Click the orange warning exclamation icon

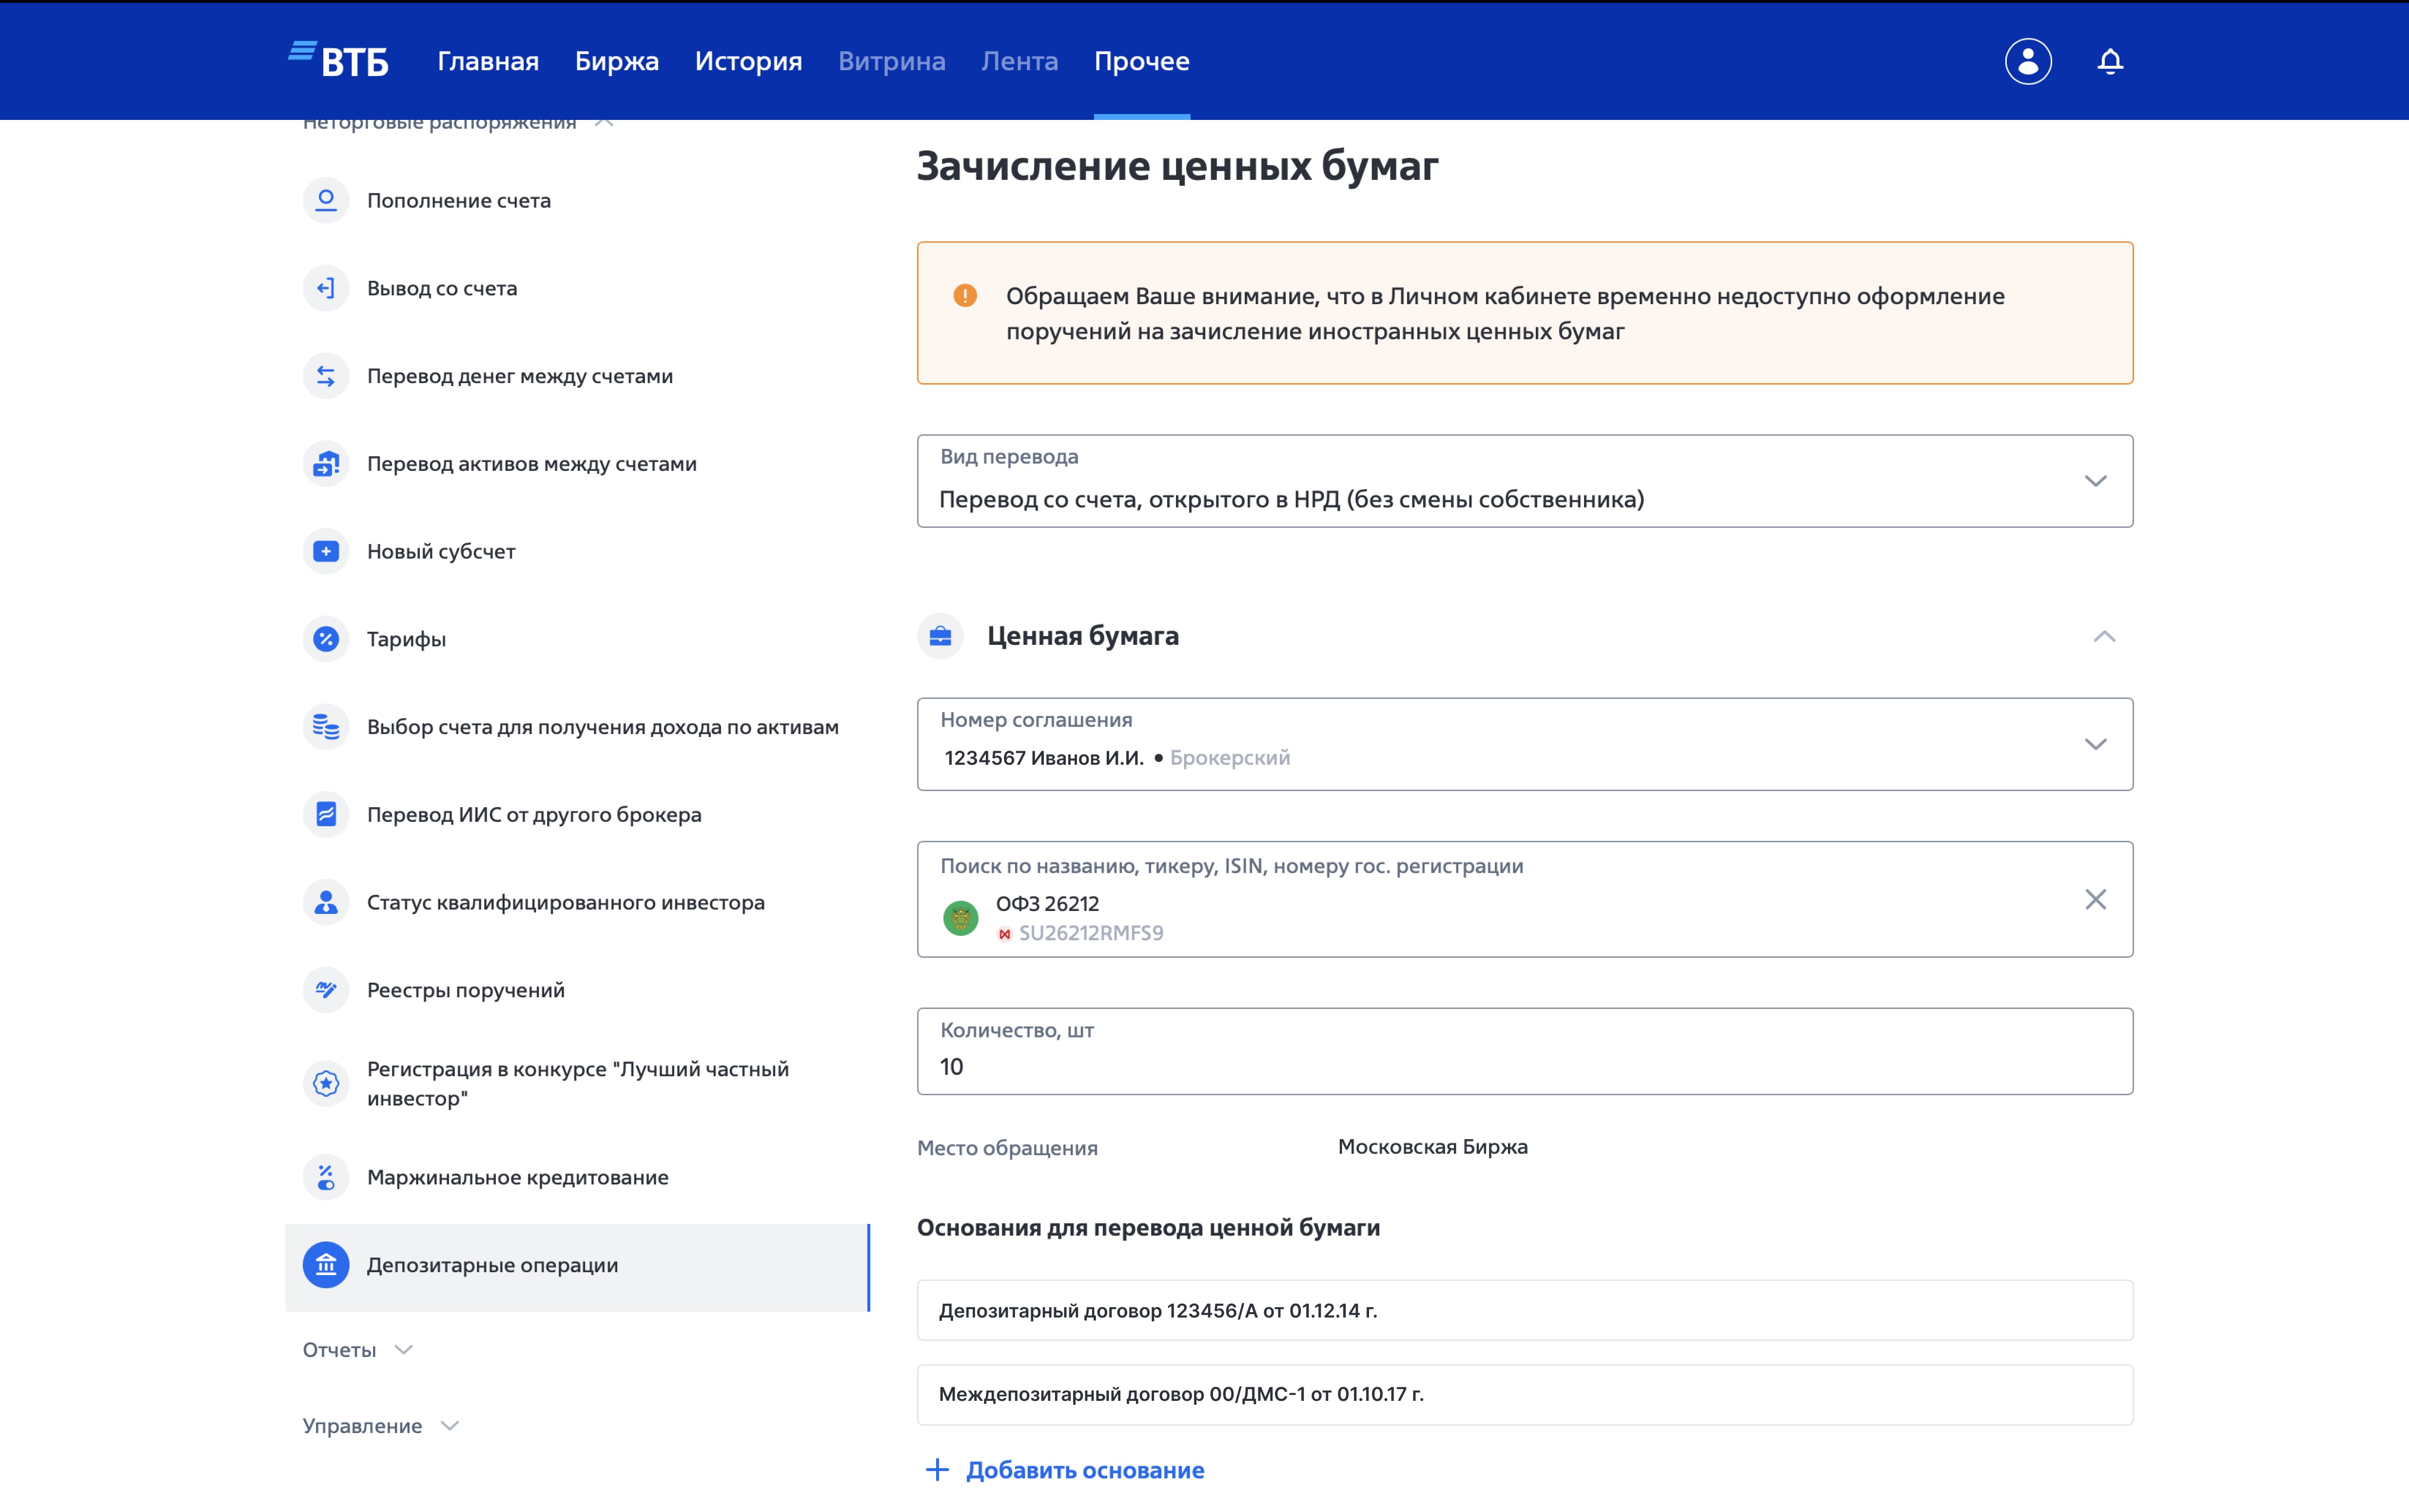pos(965,296)
